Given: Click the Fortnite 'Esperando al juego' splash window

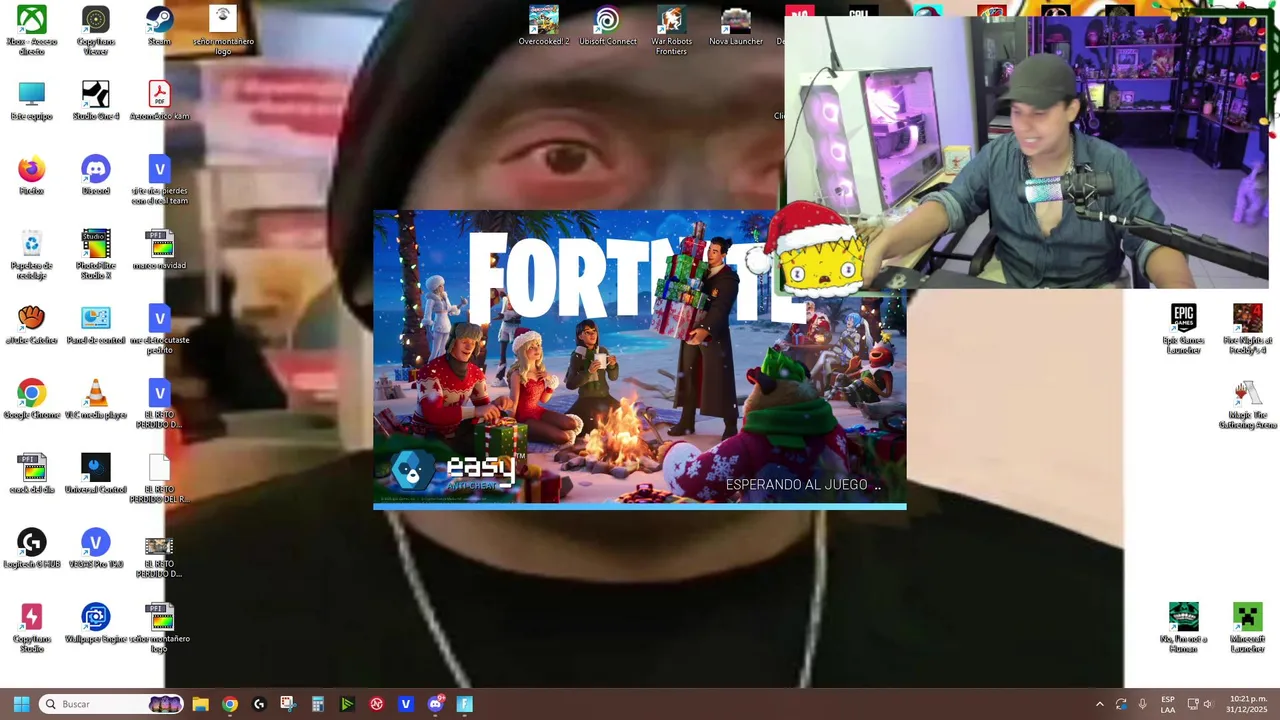Looking at the screenshot, I should 640,360.
